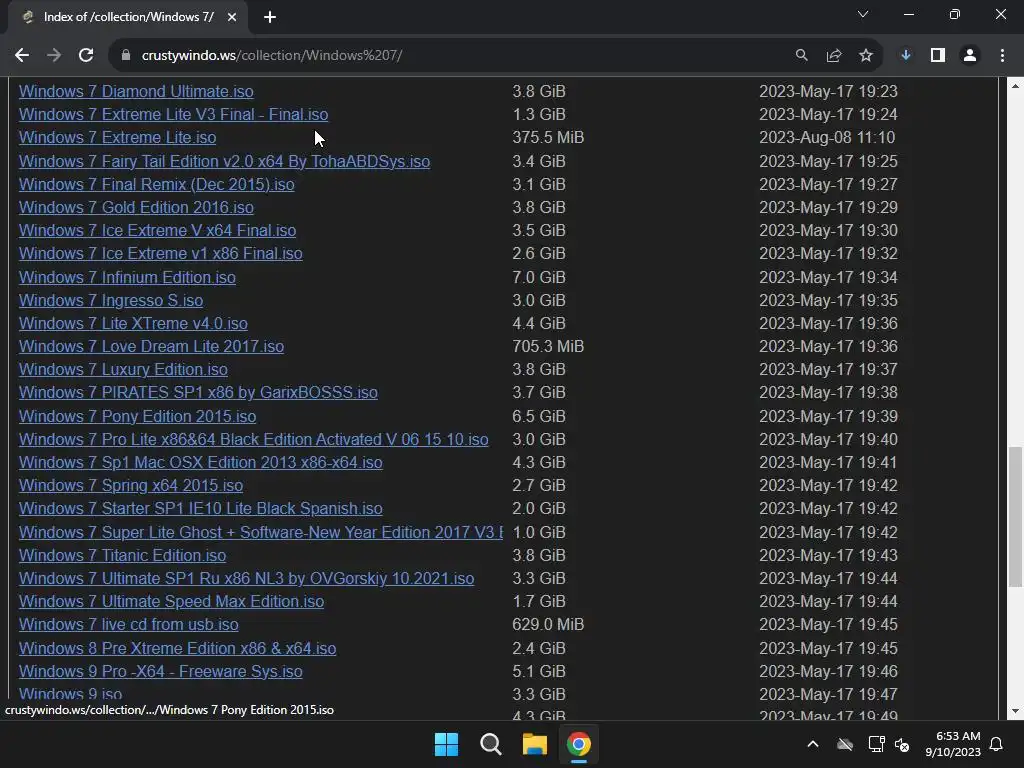Click Windows 7 Titanic Edition.iso
This screenshot has width=1024, height=768.
tap(122, 555)
